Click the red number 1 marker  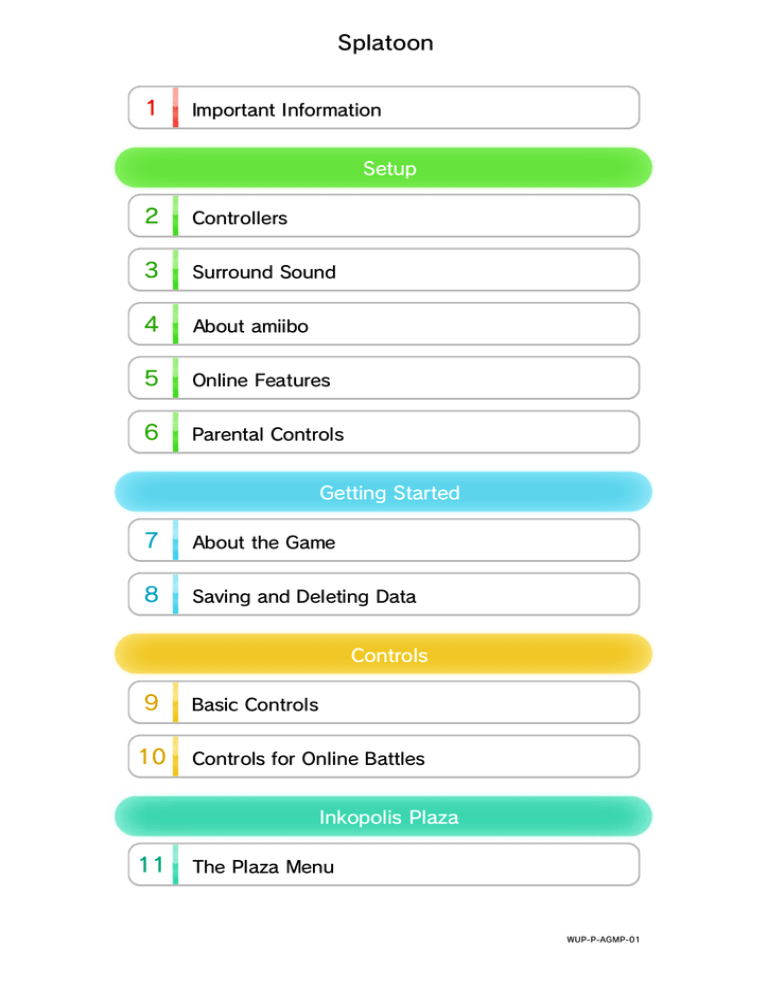click(x=151, y=108)
